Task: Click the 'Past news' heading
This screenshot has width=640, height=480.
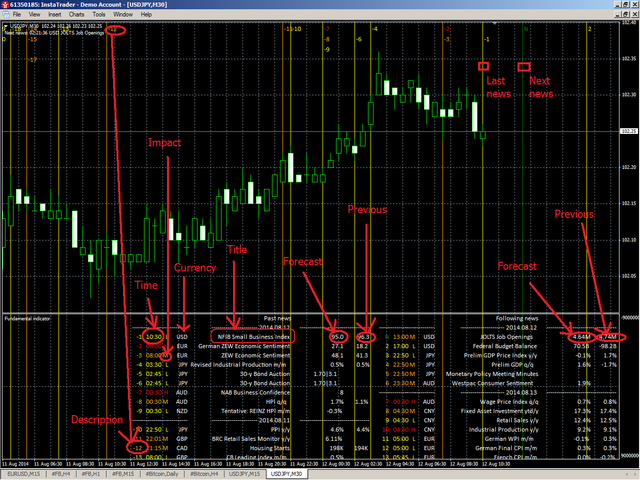Action: click(x=277, y=318)
